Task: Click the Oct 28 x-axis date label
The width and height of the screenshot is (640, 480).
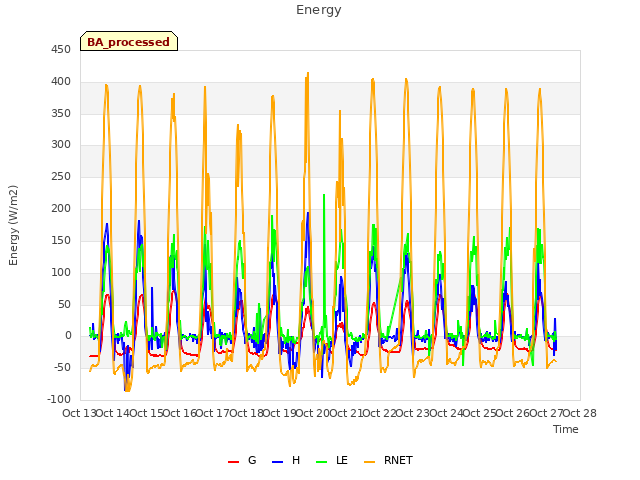Action: pos(579,413)
